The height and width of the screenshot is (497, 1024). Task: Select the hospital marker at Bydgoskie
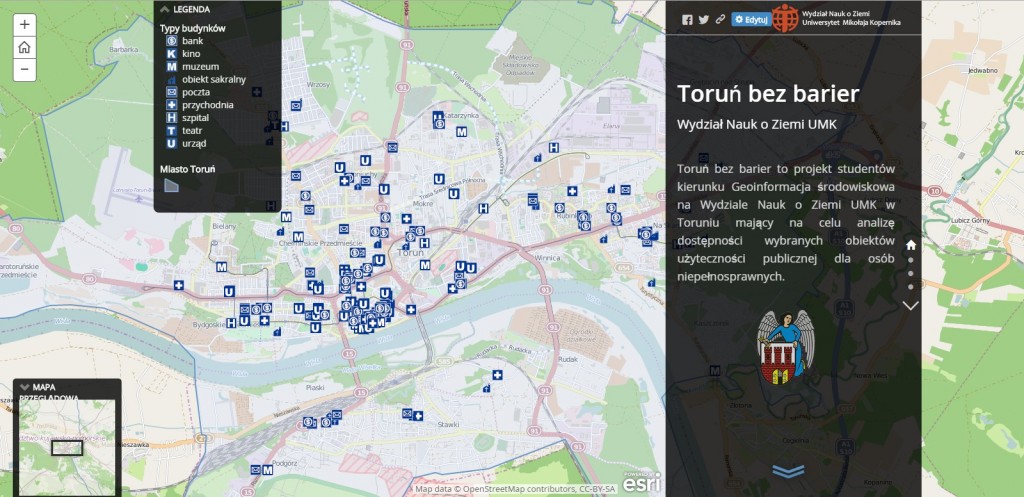point(231,323)
